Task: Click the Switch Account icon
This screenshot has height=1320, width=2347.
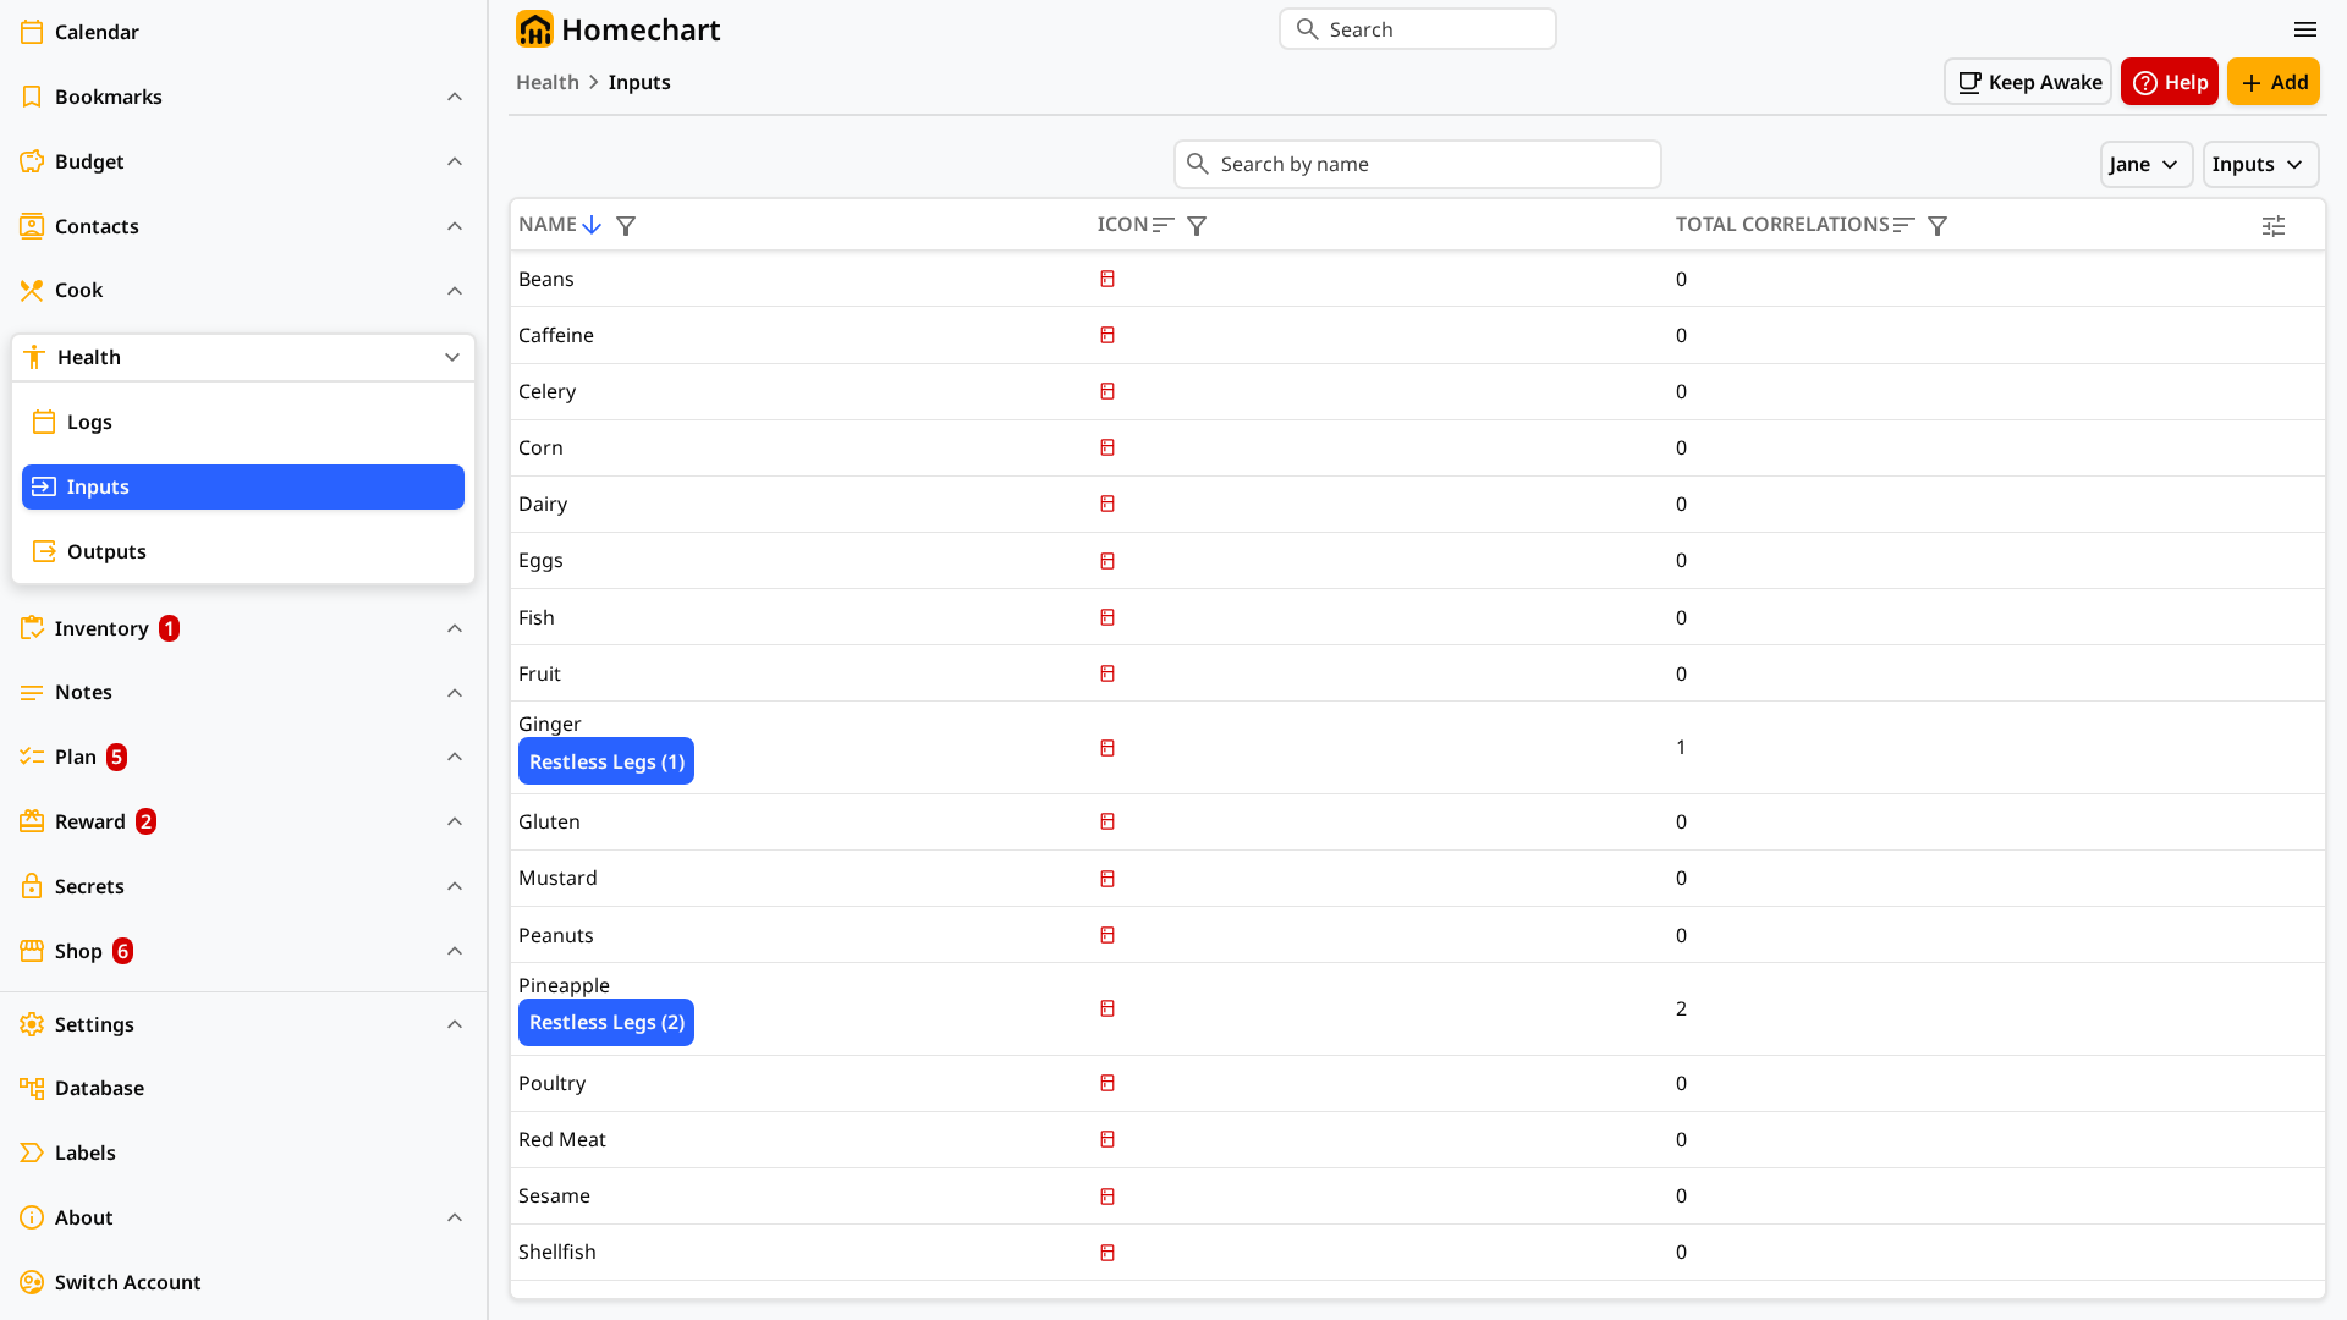Action: pyautogui.click(x=32, y=1282)
